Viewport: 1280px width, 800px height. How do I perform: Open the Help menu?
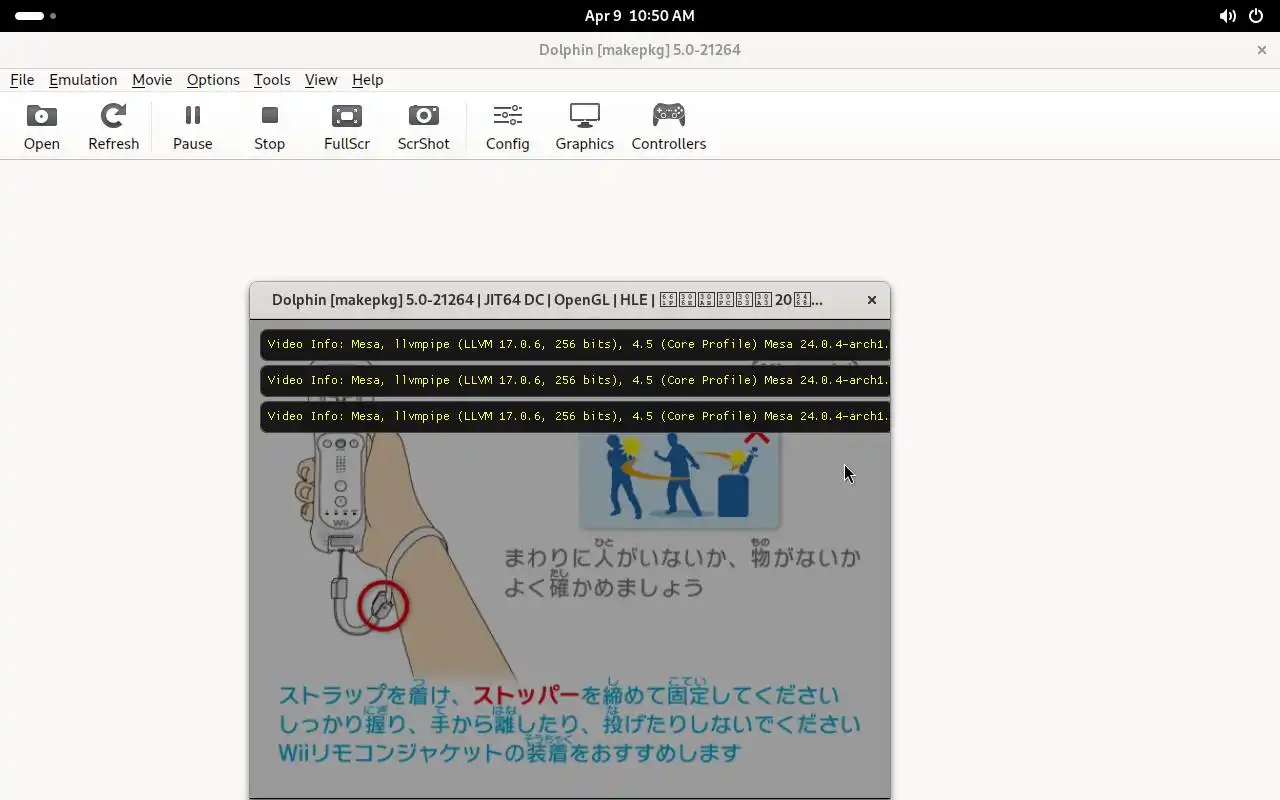(x=367, y=80)
